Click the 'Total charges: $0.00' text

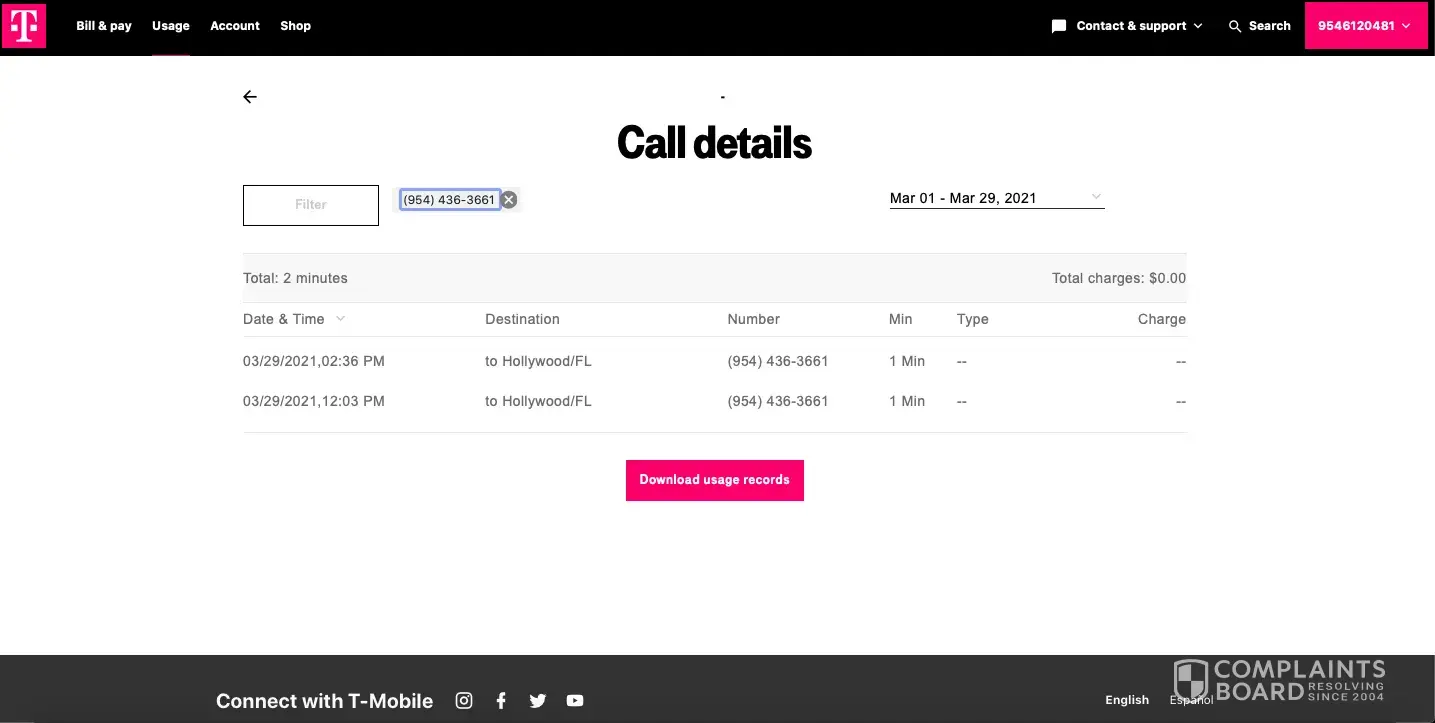pyautogui.click(x=1119, y=278)
